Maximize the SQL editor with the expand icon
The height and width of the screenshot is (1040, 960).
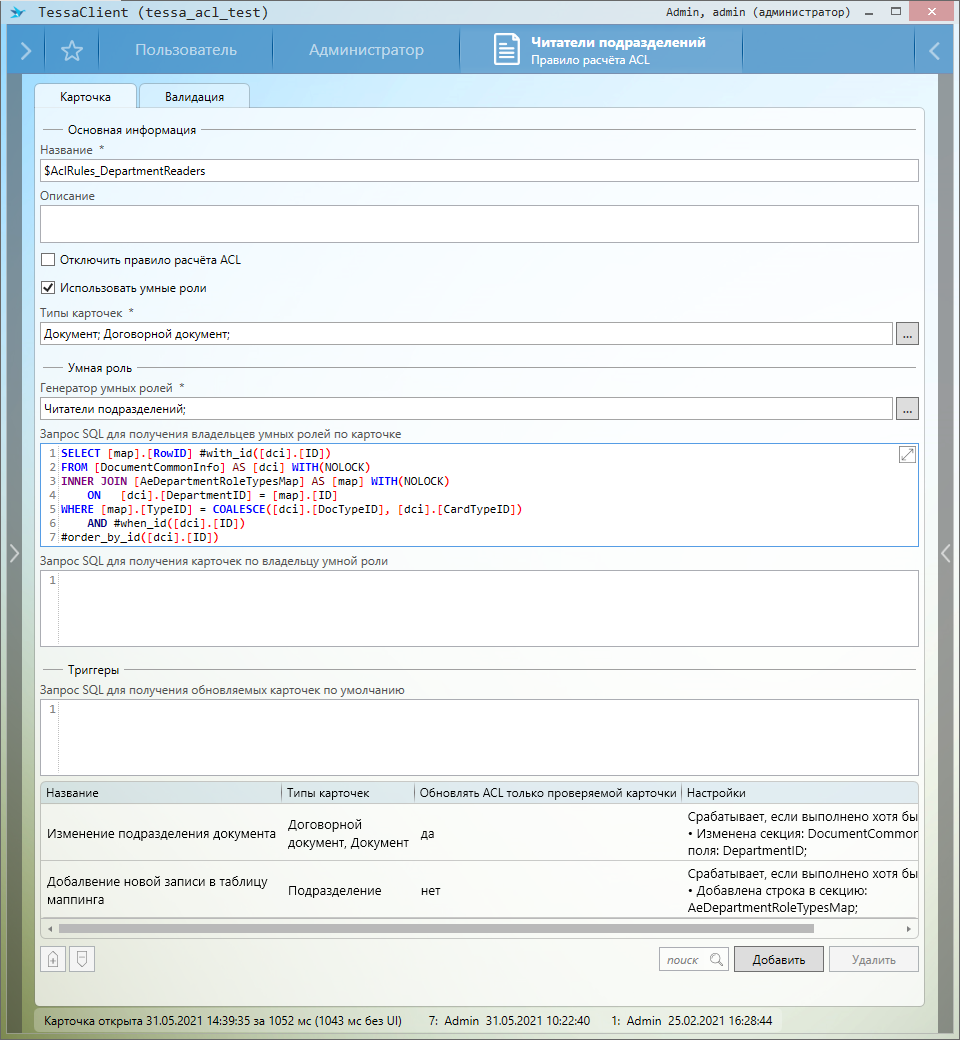[907, 455]
